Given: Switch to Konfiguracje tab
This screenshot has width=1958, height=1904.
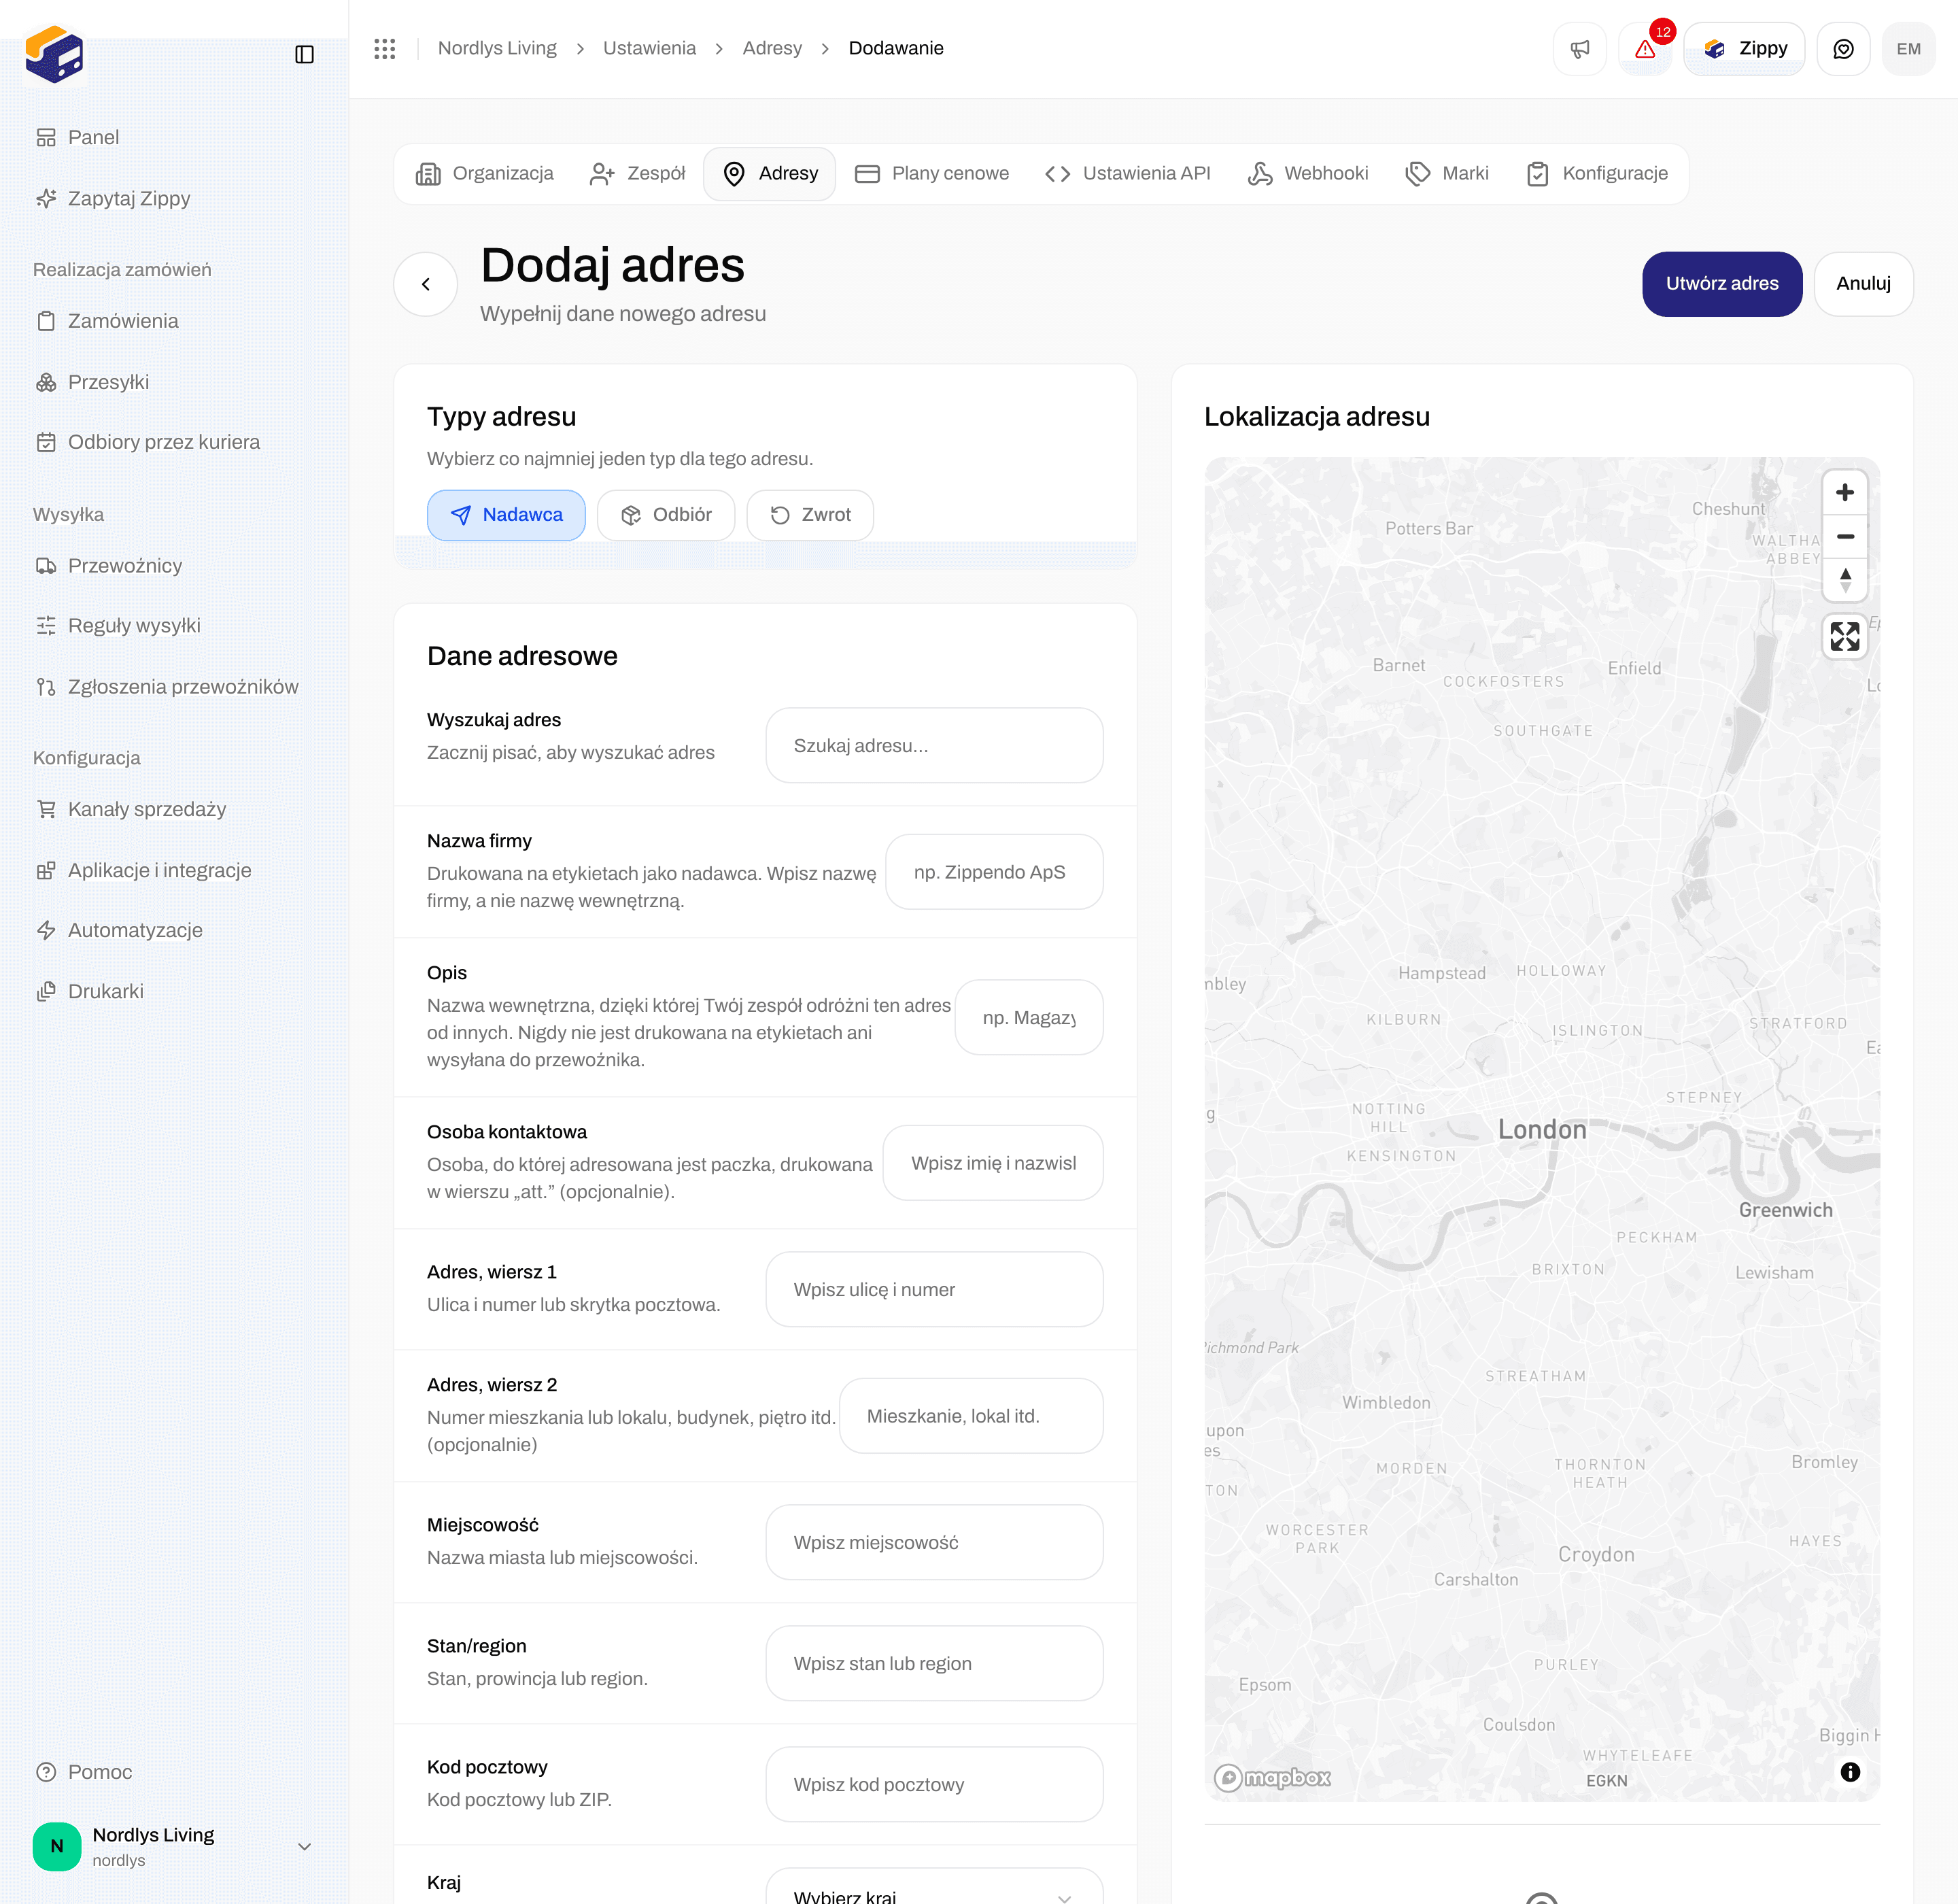Looking at the screenshot, I should pyautogui.click(x=1598, y=174).
